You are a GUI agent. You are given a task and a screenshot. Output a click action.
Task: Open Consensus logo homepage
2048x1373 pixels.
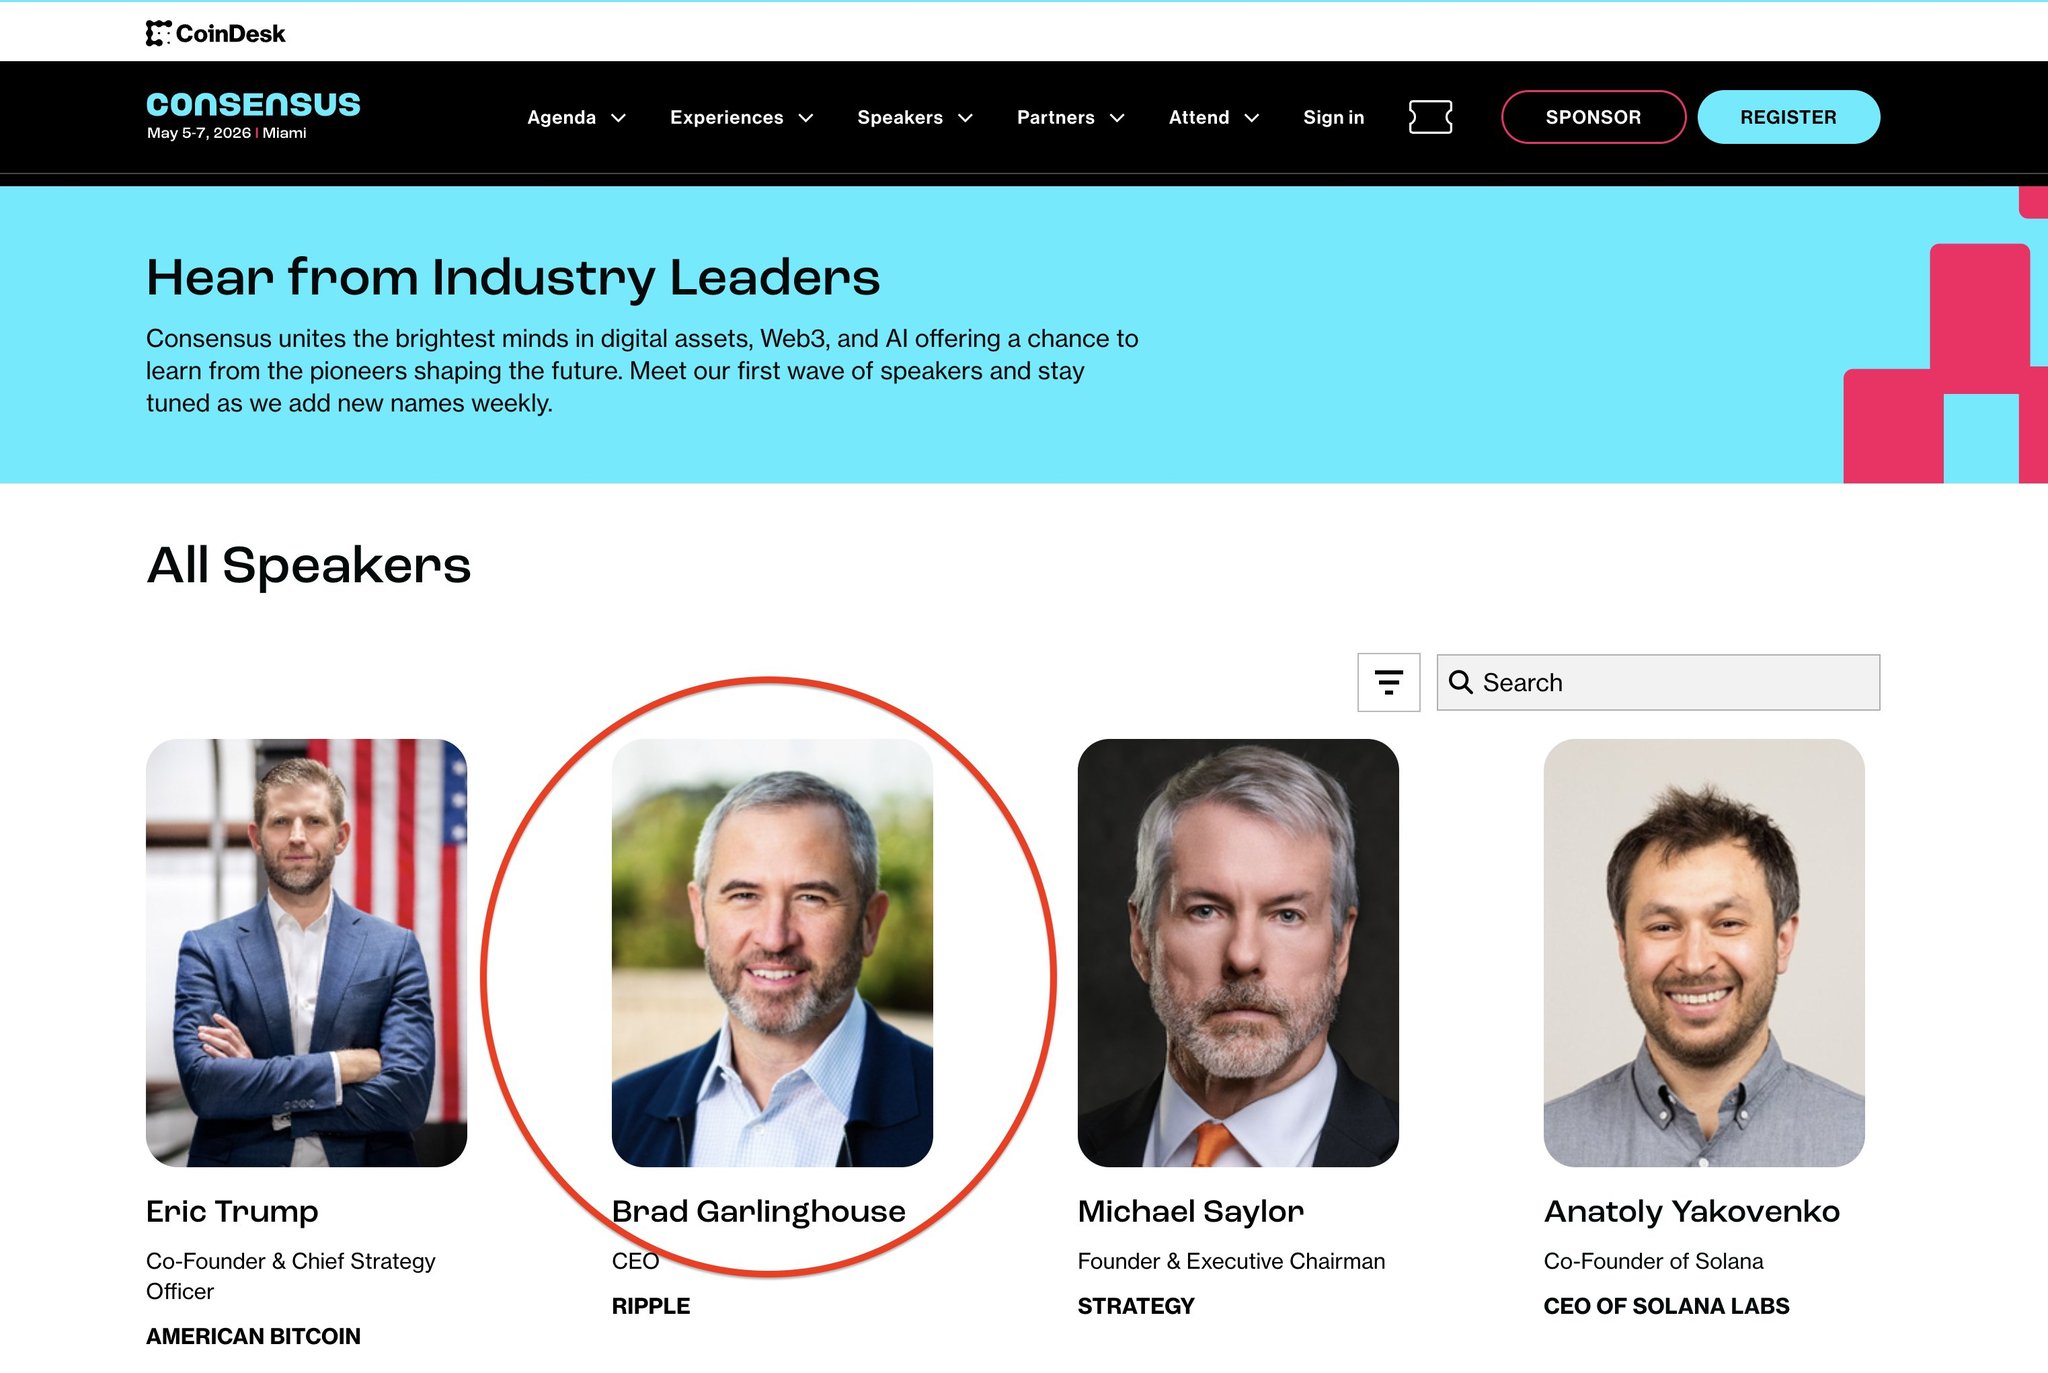(x=253, y=116)
